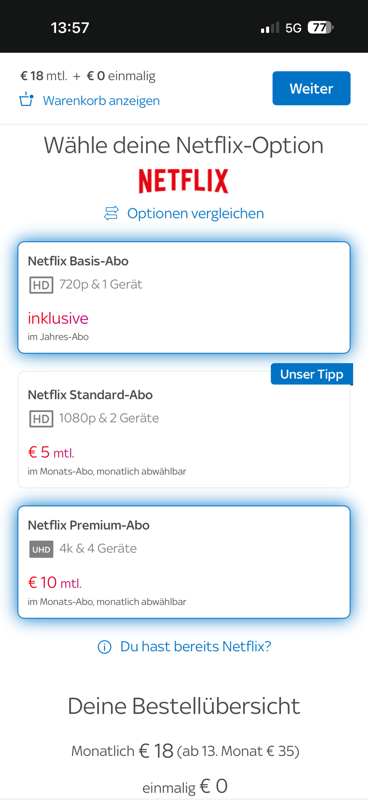The height and width of the screenshot is (800, 368).
Task: Choose the Netflix Premium-Abo option
Action: [184, 562]
